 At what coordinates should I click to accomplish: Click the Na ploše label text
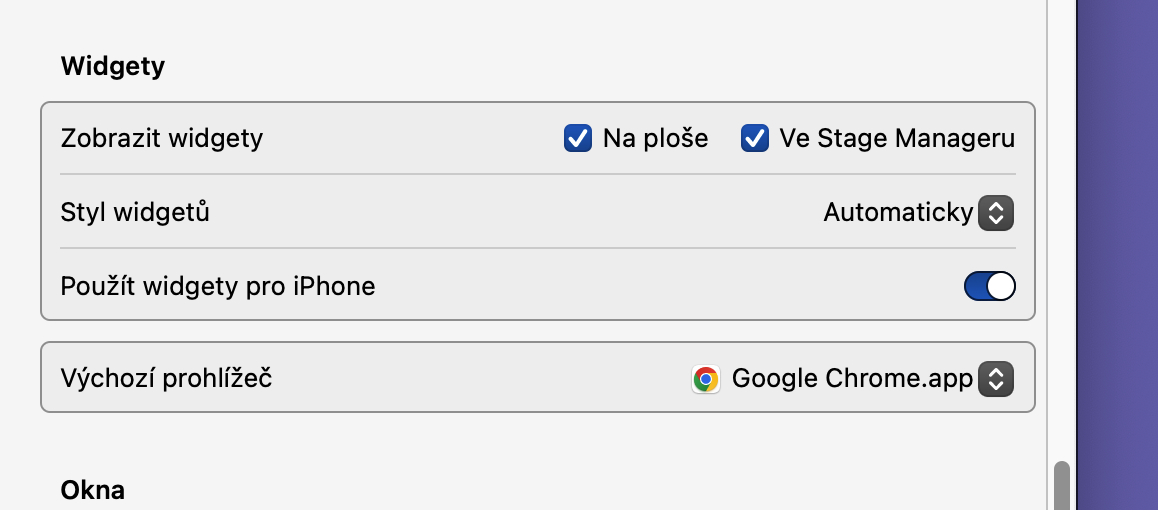click(655, 138)
